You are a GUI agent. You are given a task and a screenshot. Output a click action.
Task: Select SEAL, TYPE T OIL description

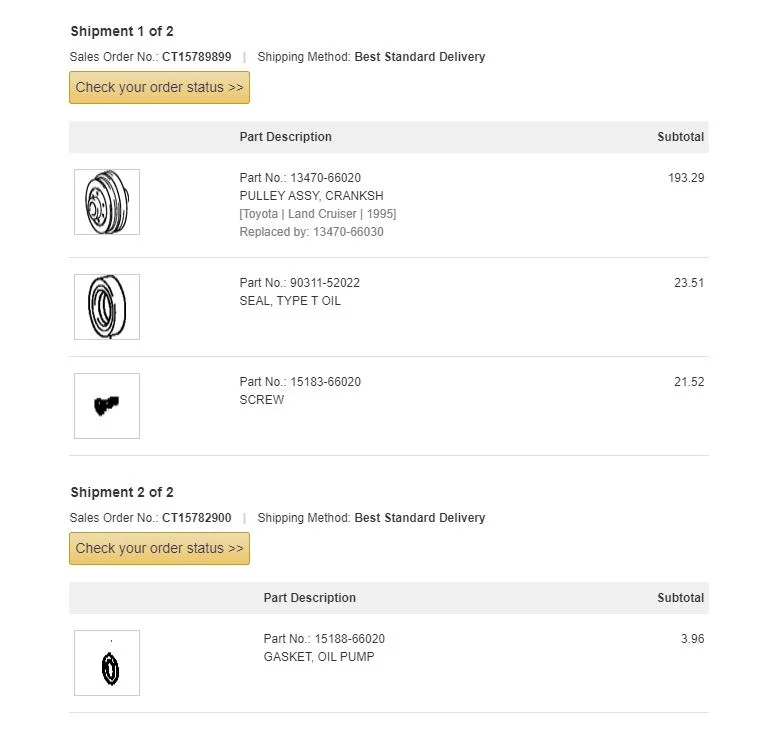(290, 301)
